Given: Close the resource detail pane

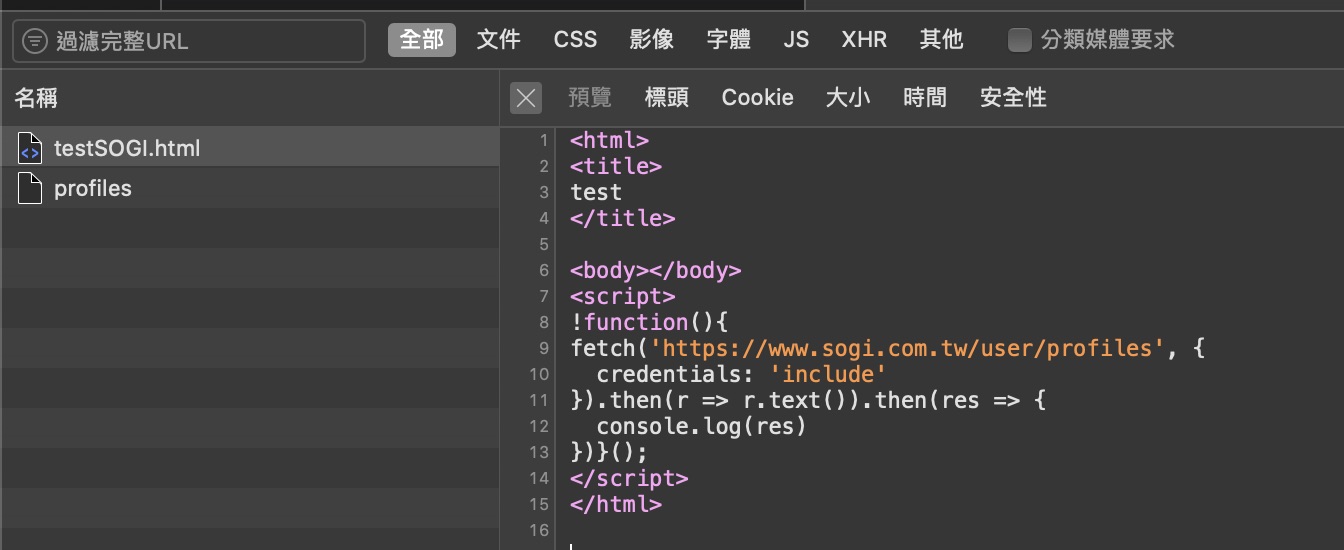Looking at the screenshot, I should [x=526, y=98].
